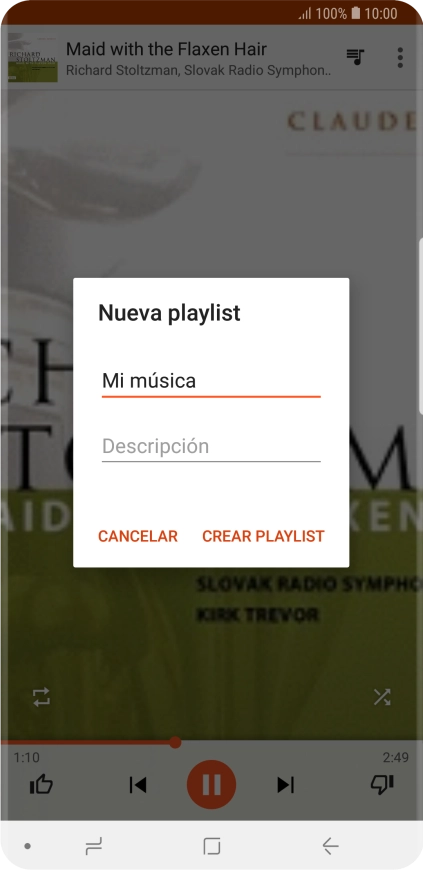This screenshot has width=423, height=870.
Task: Skip to the next track
Action: coord(285,785)
